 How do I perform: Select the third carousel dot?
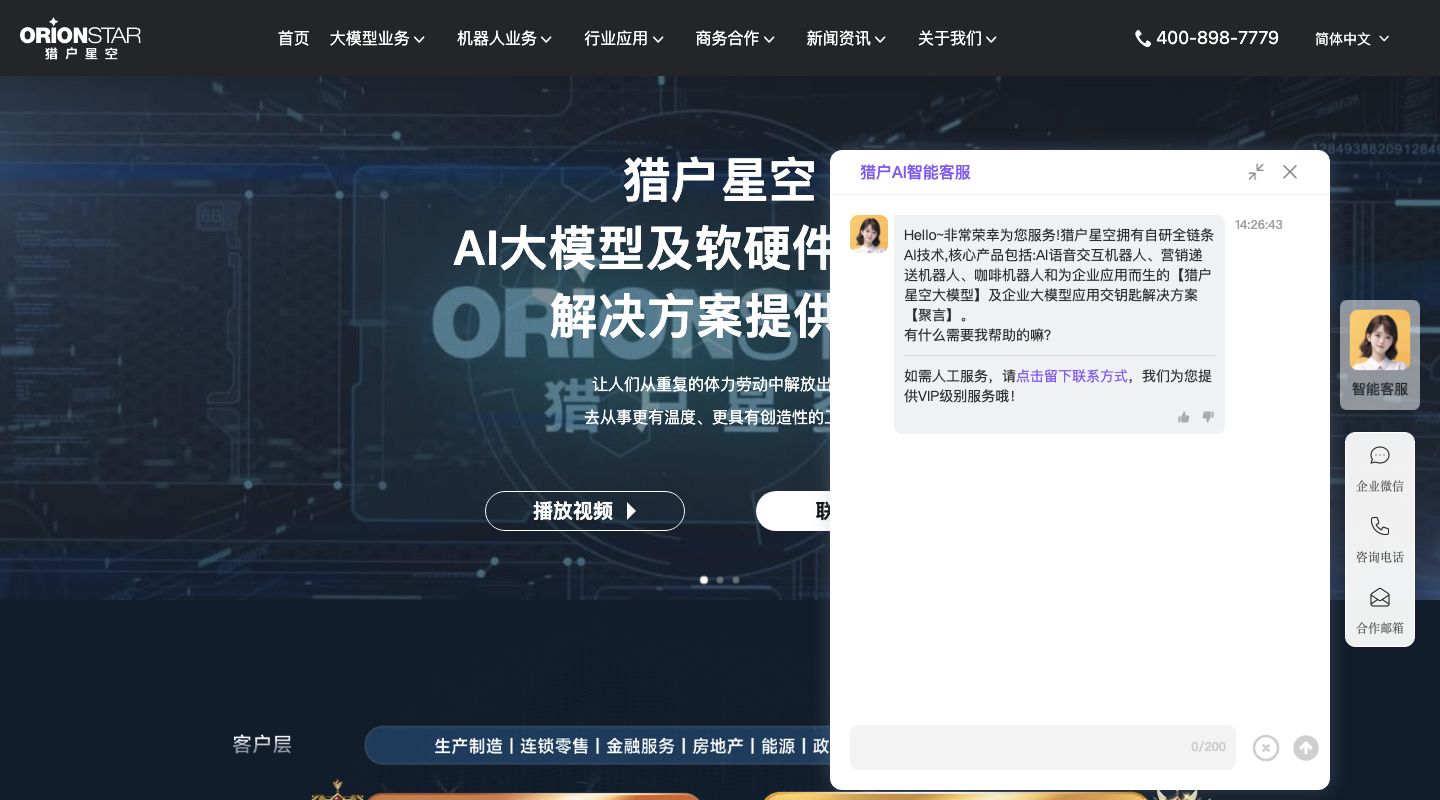click(x=736, y=580)
